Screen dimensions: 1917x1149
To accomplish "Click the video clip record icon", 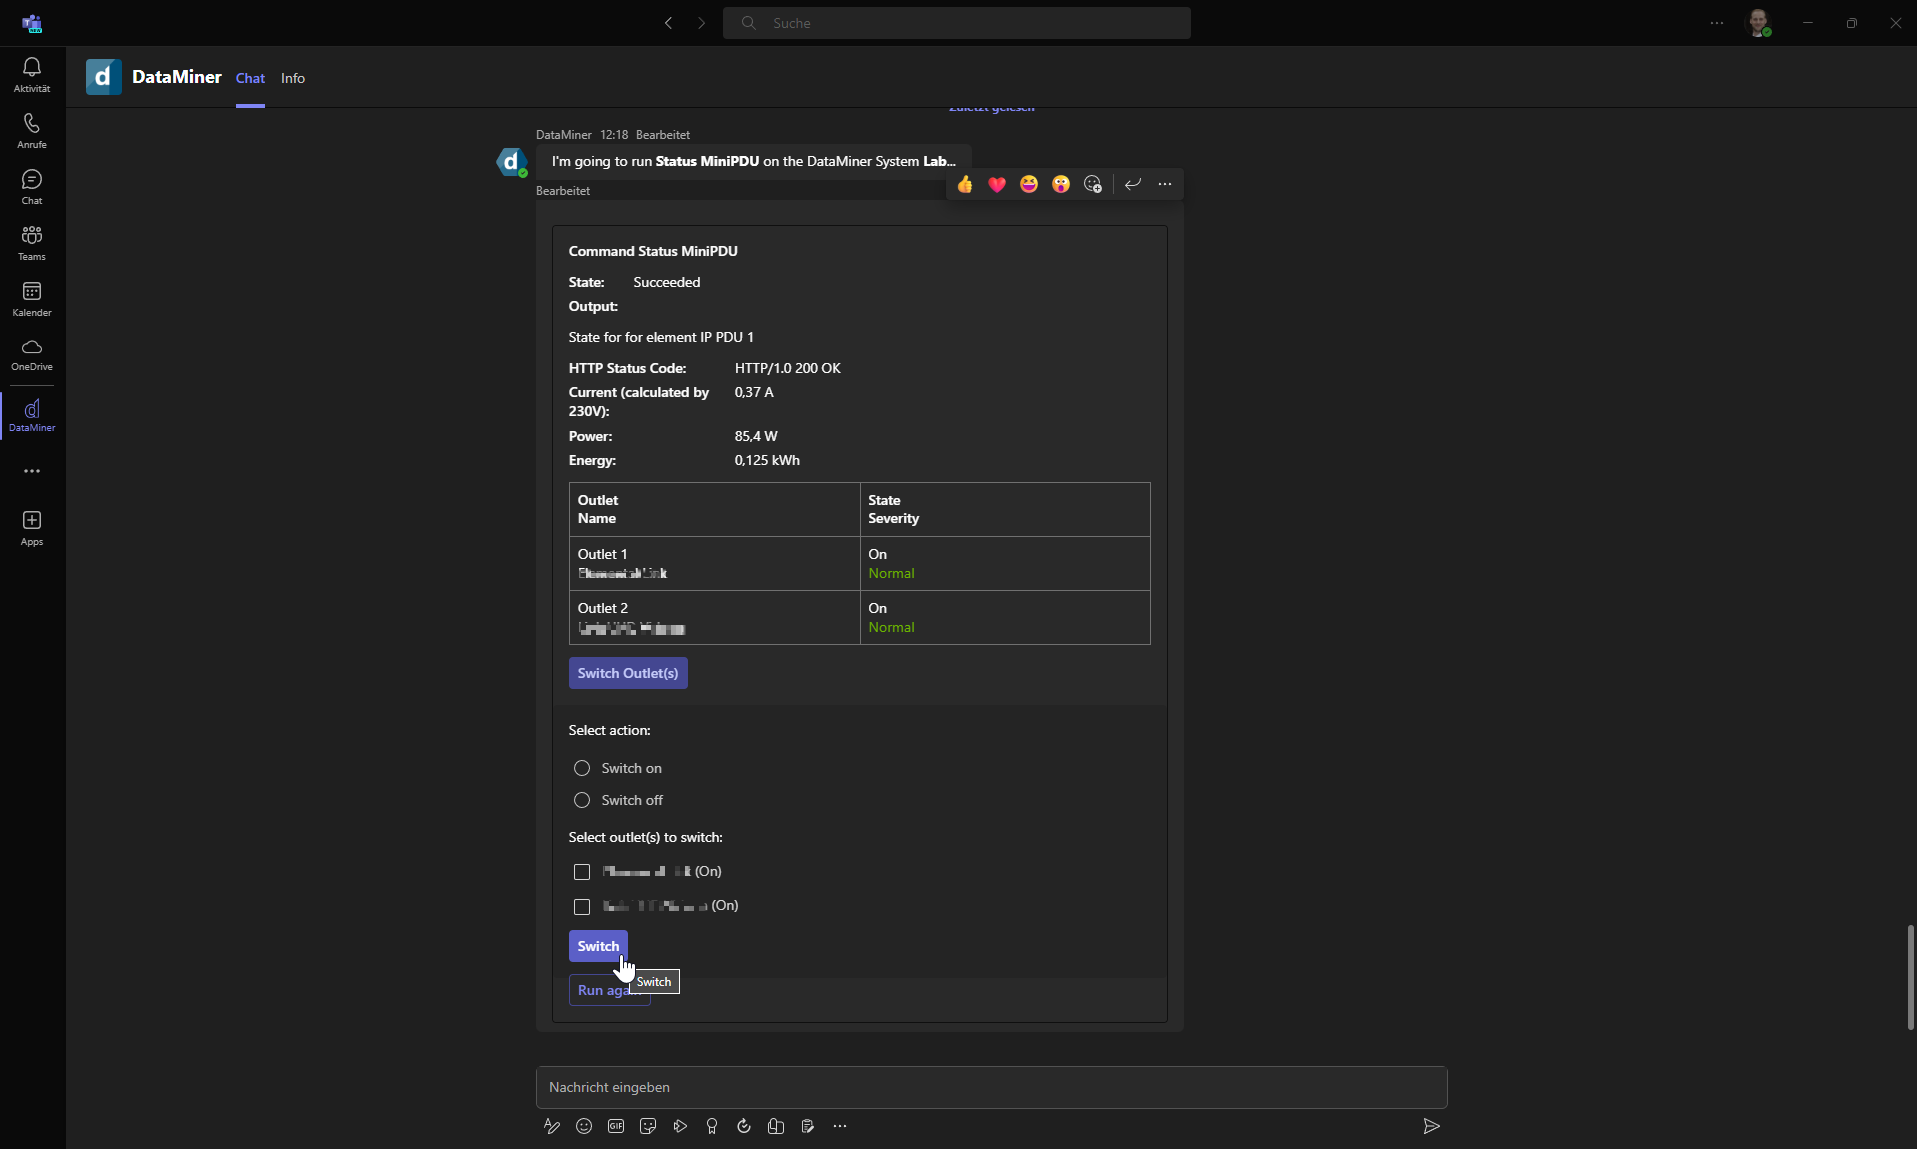I will pyautogui.click(x=680, y=1126).
